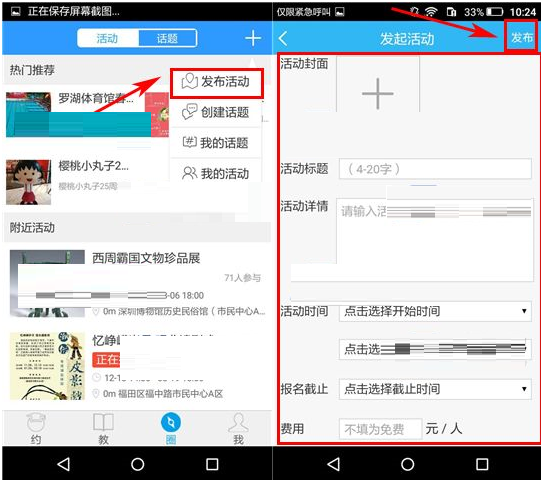Screen dimensions: 541x480
Task: Open 樱桃小丸子 character thumbnail
Action: click(x=29, y=182)
